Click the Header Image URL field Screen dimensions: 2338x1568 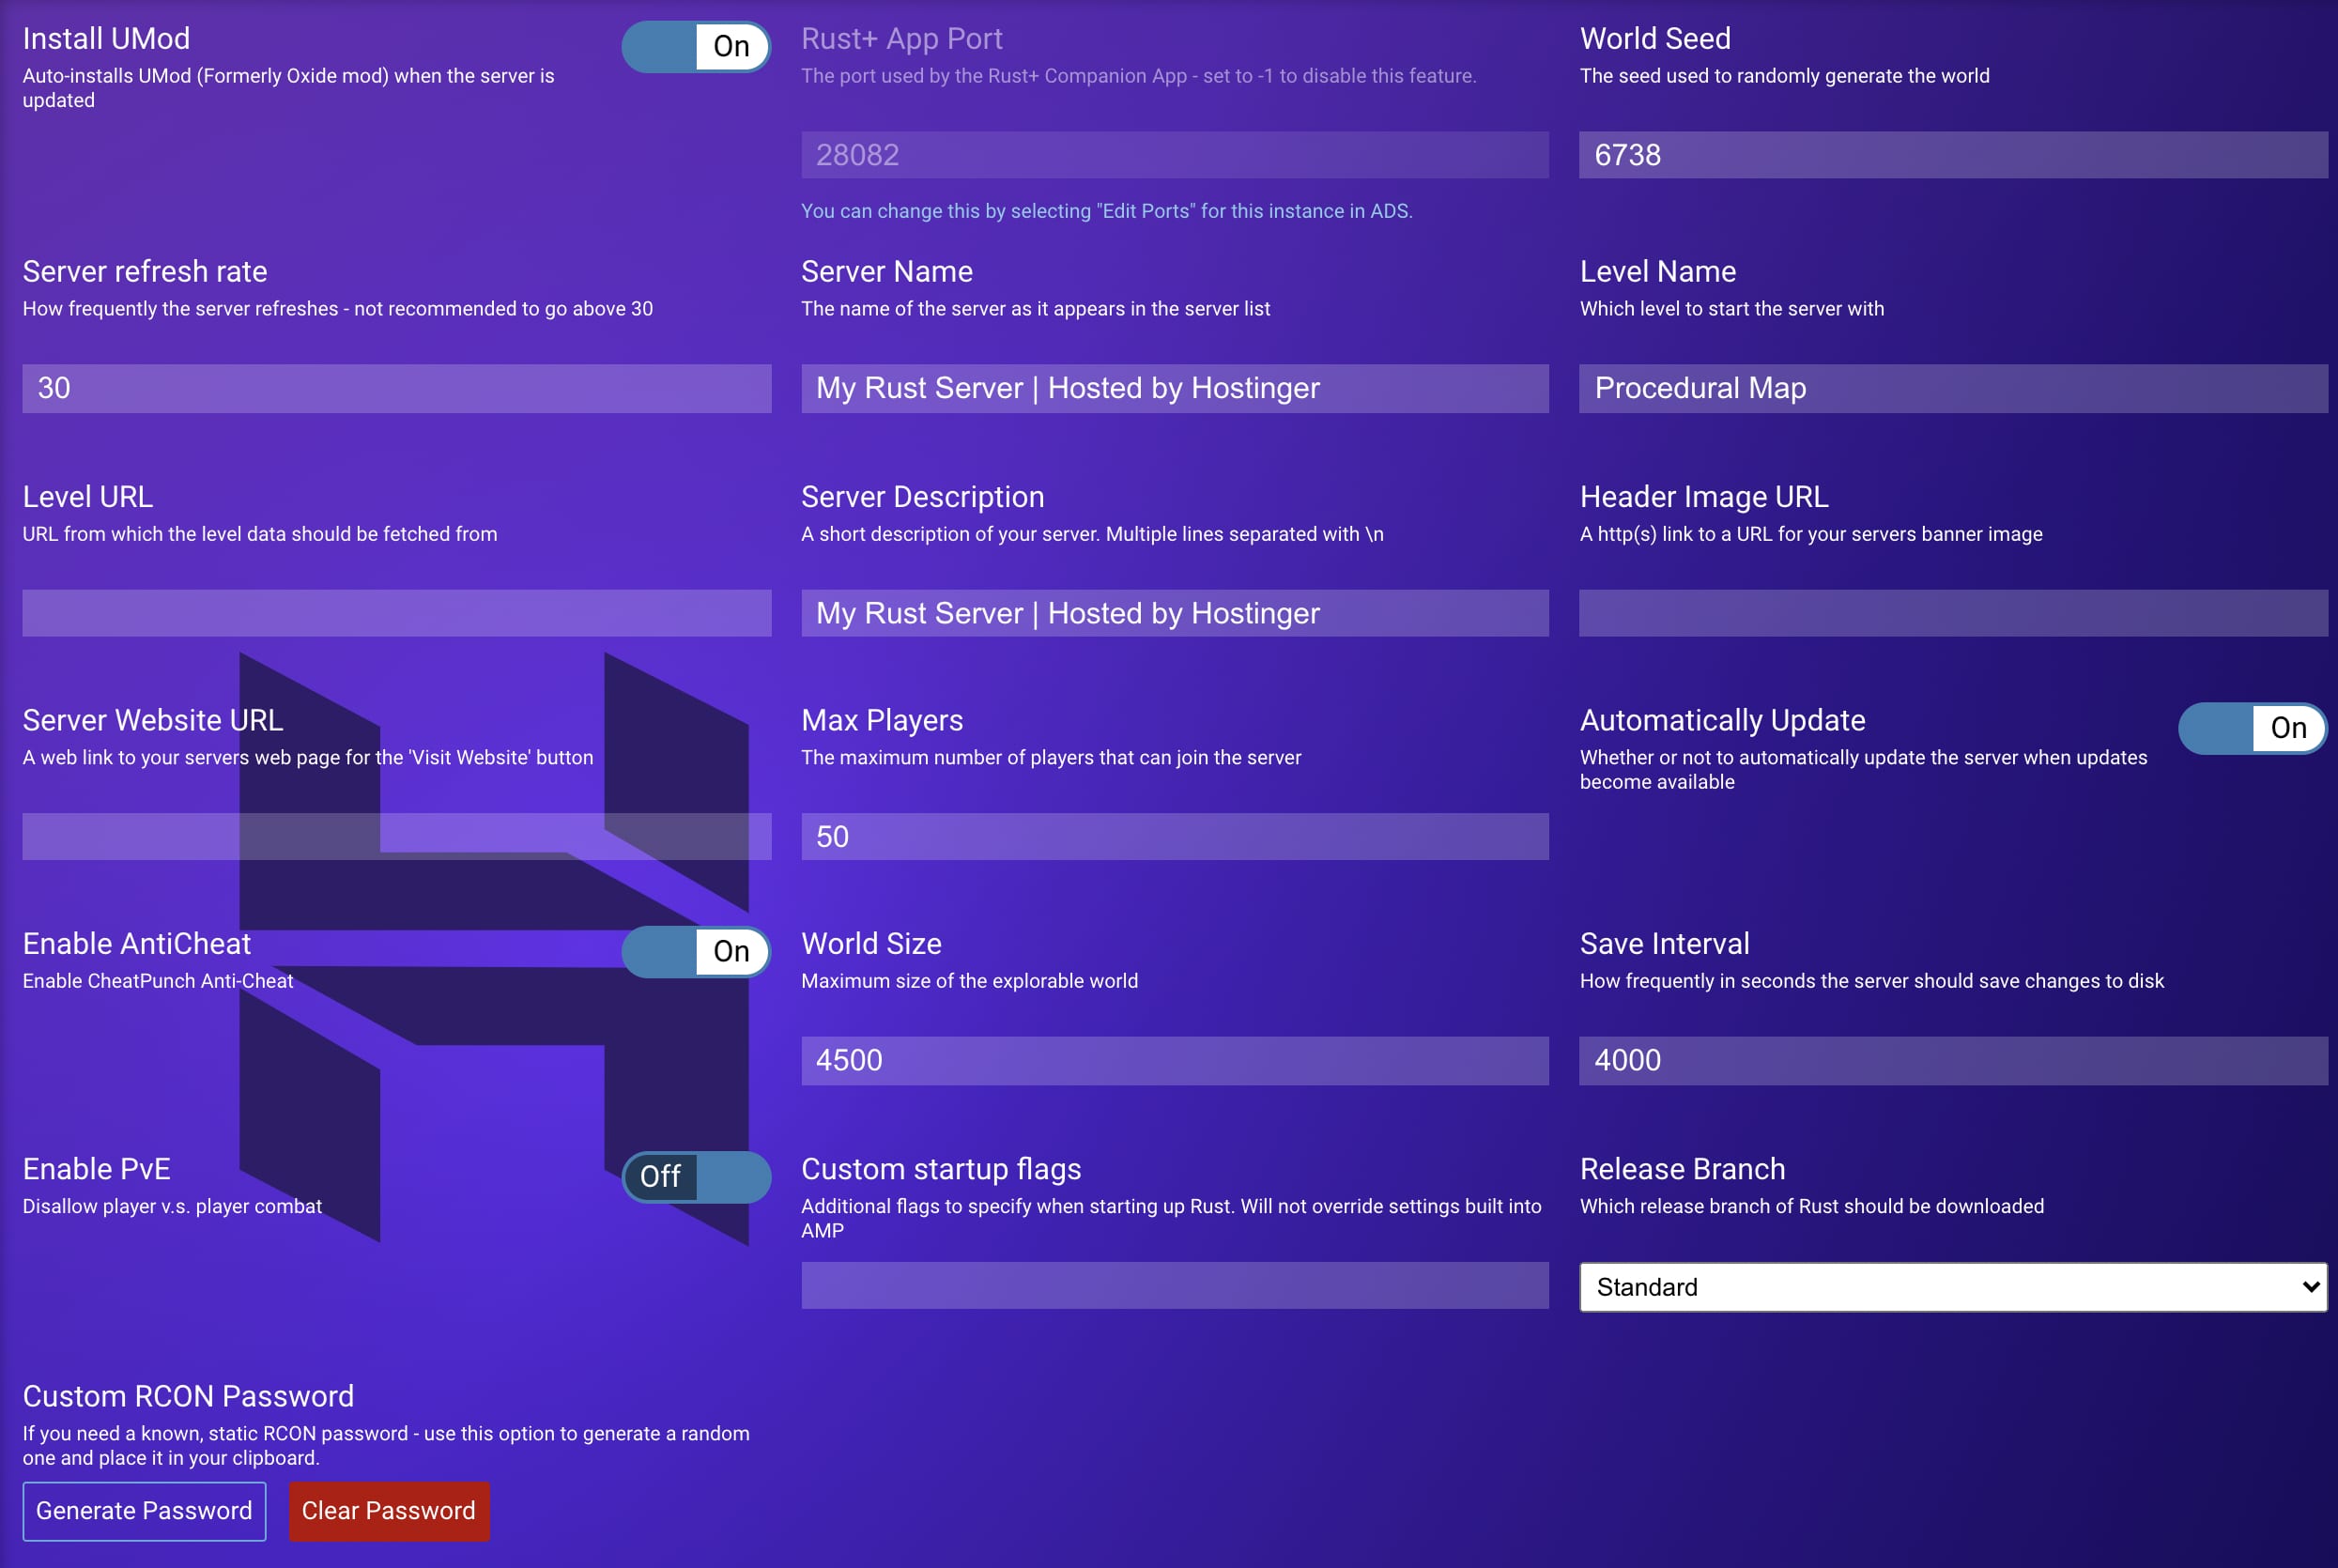coord(1952,613)
